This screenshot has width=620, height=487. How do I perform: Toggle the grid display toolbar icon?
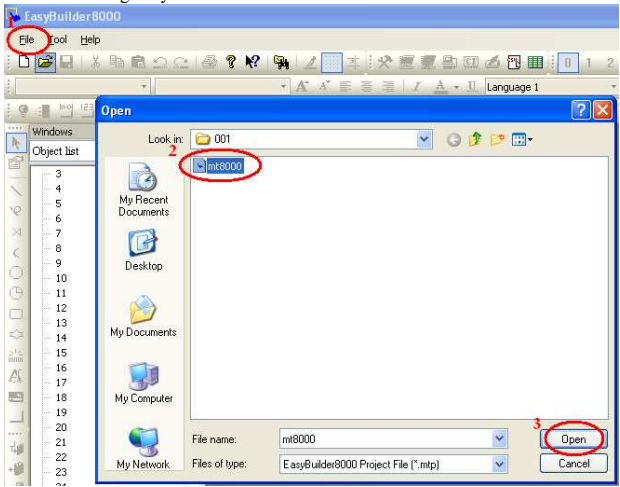coord(331,62)
